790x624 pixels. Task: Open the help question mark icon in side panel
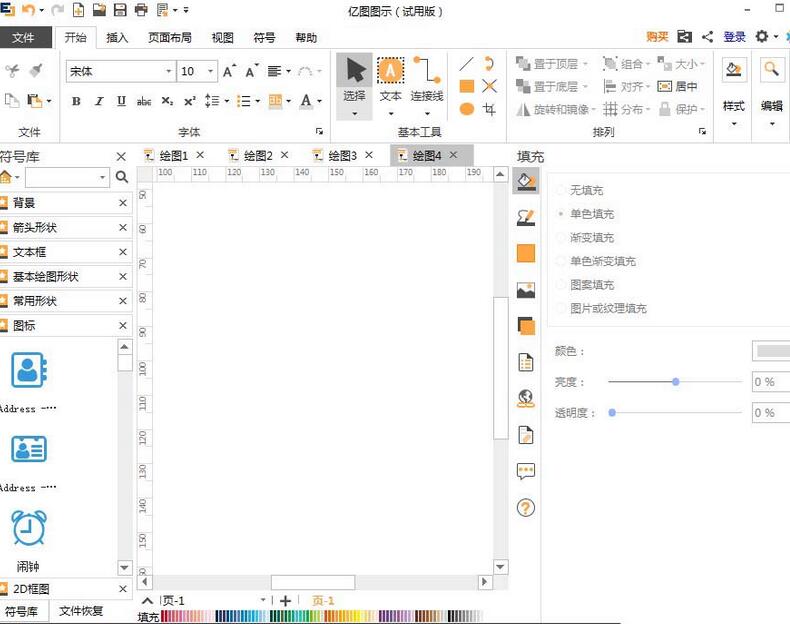tap(526, 508)
